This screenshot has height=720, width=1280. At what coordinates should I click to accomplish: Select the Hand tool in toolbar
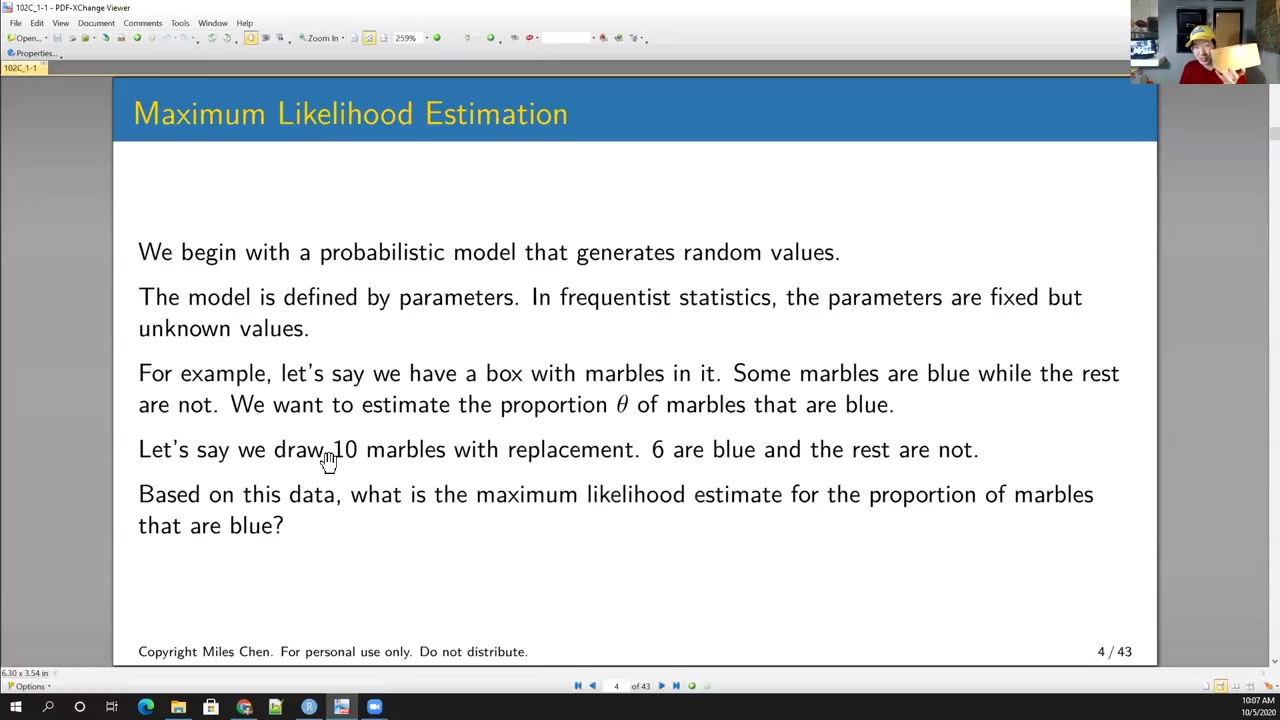(251, 38)
